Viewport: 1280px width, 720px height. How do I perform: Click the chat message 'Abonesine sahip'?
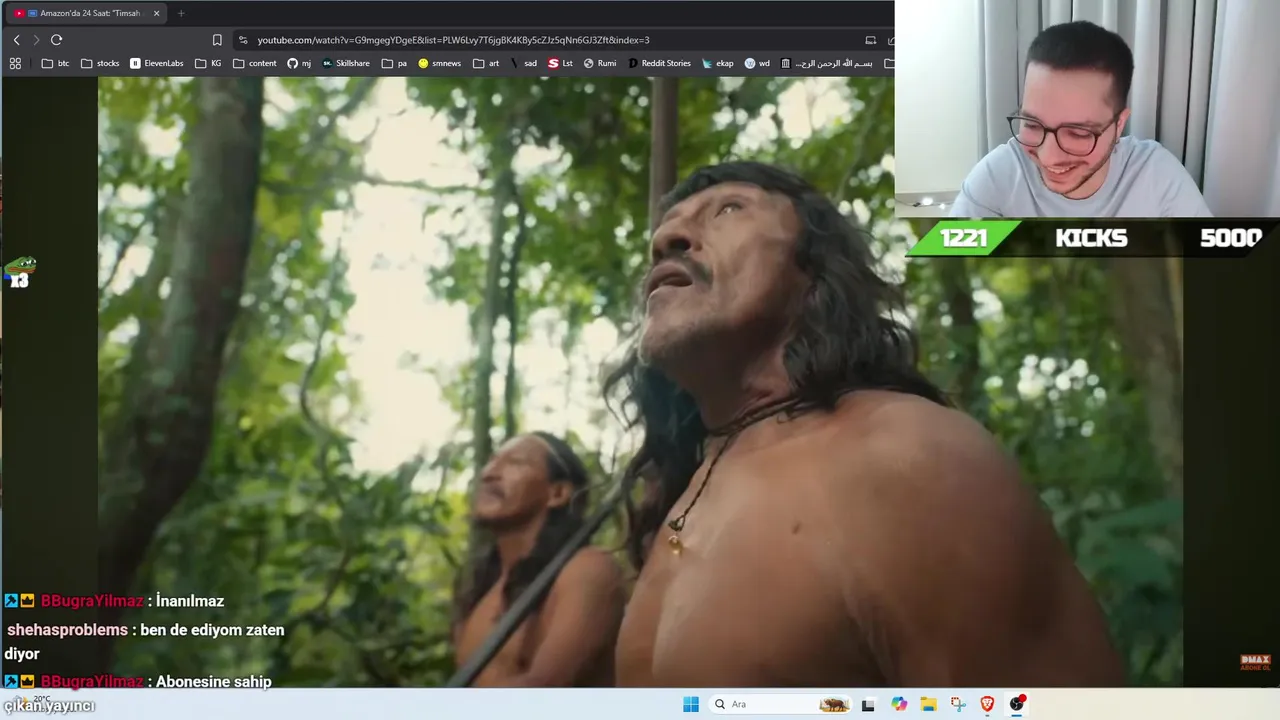[214, 681]
